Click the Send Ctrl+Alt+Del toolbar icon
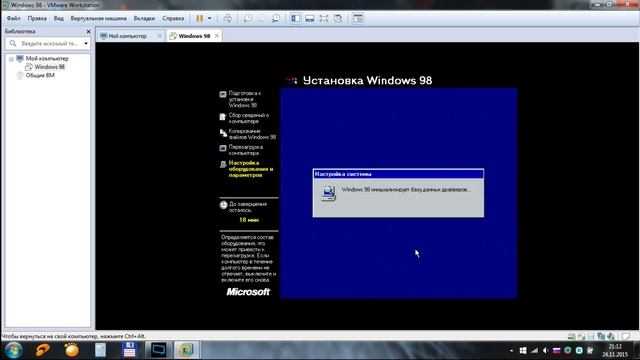 tap(227, 18)
